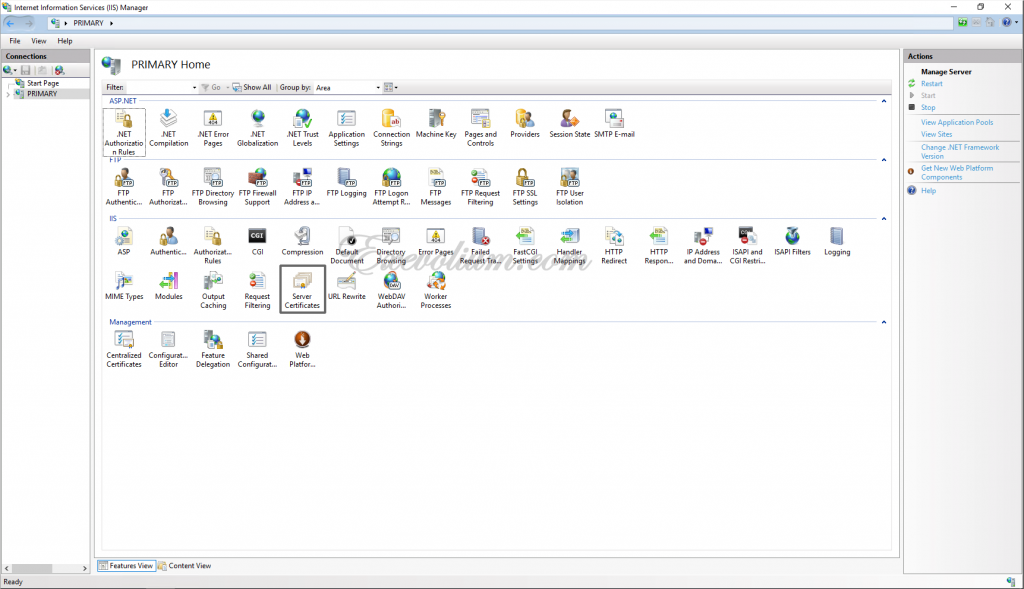Screen dimensions: 1024x589
Task: Collapse the ASP.NET group
Action: click(884, 101)
